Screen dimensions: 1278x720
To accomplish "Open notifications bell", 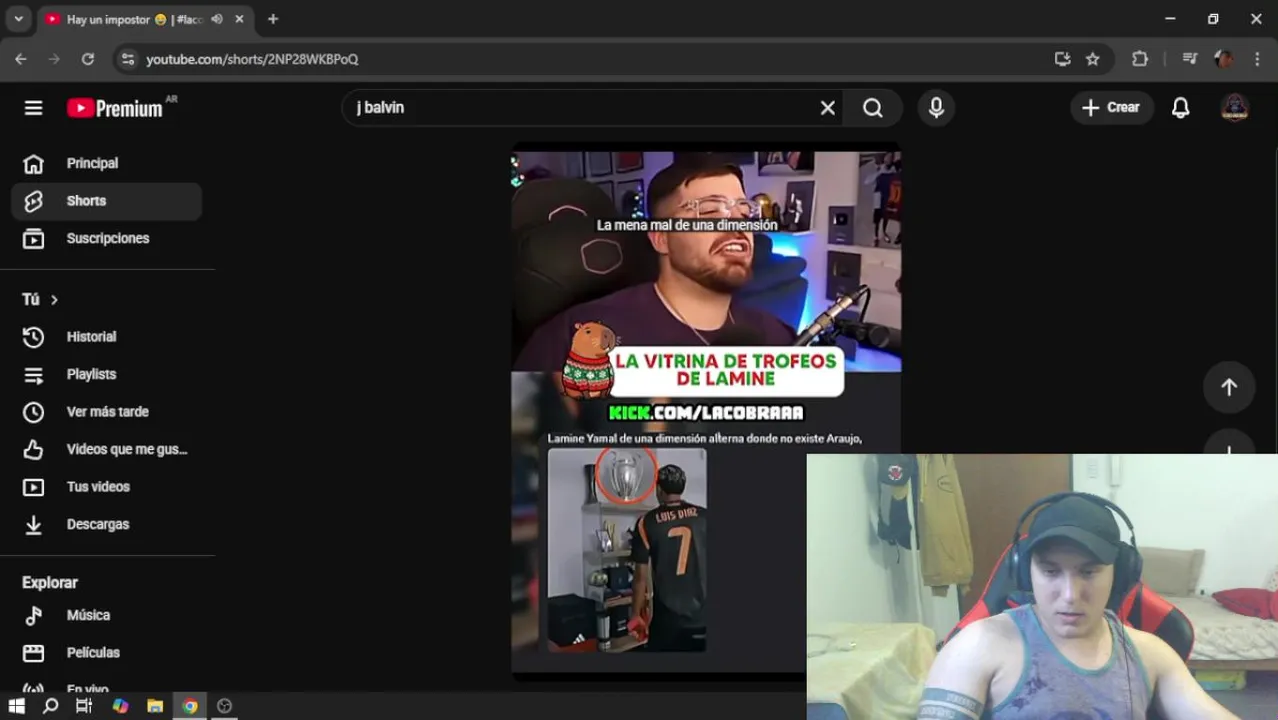I will pyautogui.click(x=1181, y=108).
